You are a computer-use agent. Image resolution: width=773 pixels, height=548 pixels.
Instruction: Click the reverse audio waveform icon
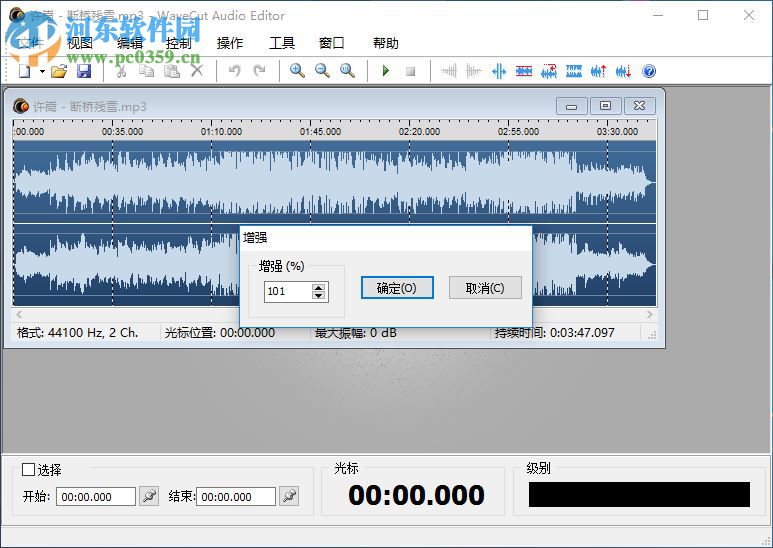(x=549, y=71)
